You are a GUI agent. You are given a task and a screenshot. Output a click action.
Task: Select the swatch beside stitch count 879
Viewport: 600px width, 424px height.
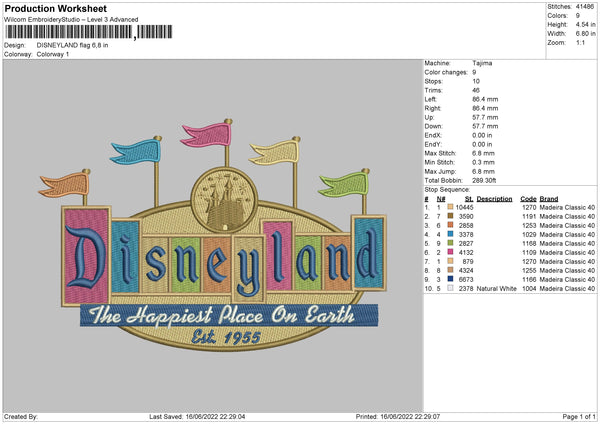(x=450, y=261)
